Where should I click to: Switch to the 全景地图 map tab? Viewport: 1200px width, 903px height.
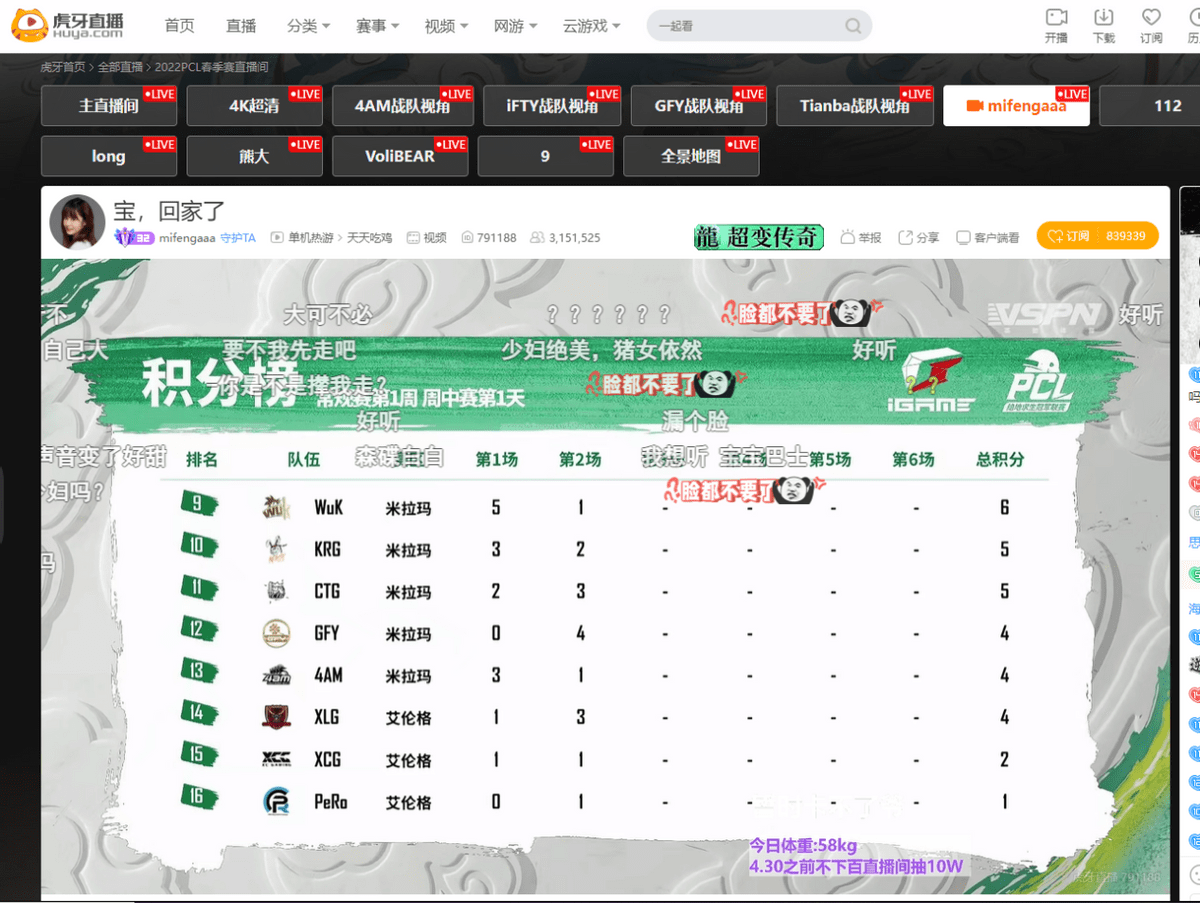[x=691, y=156]
